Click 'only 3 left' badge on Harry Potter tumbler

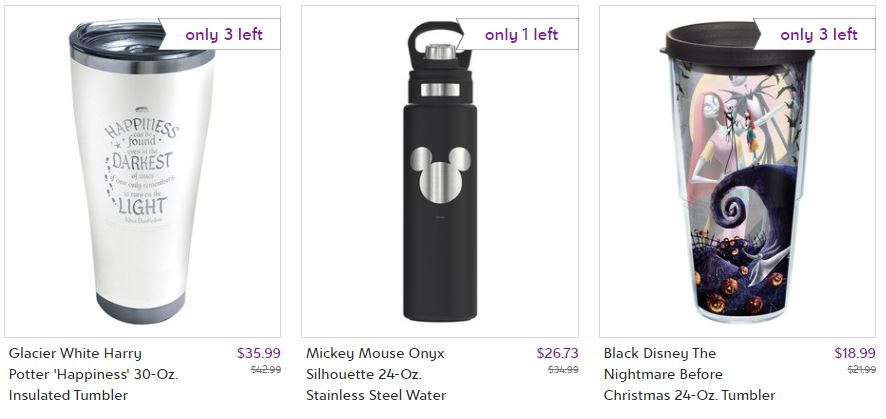224,34
